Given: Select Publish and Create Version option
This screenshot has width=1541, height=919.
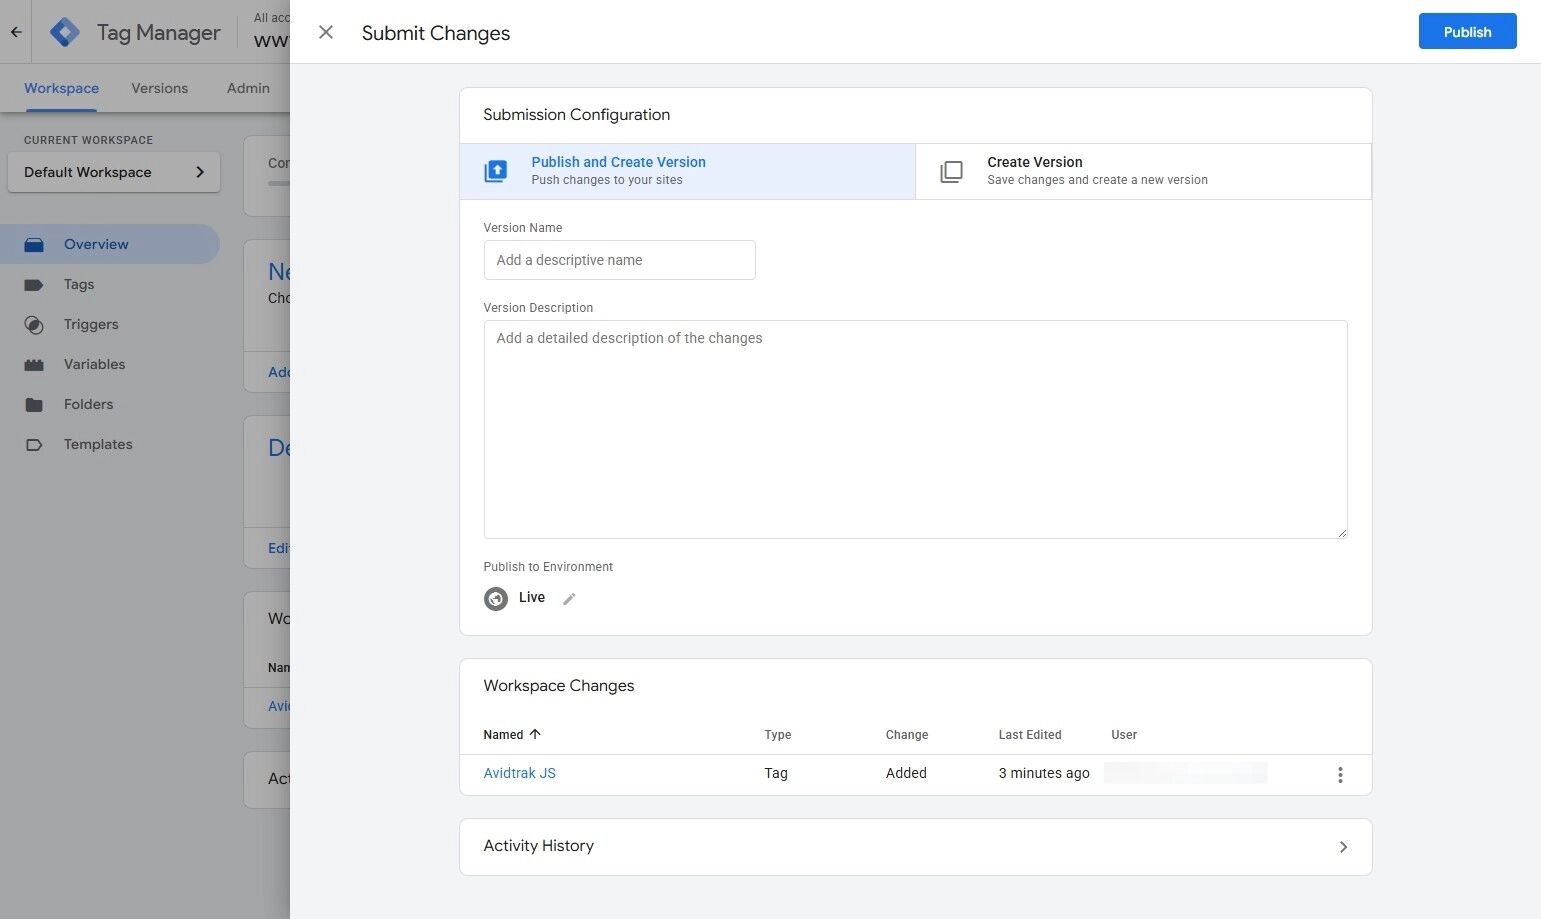Looking at the screenshot, I should coord(618,170).
